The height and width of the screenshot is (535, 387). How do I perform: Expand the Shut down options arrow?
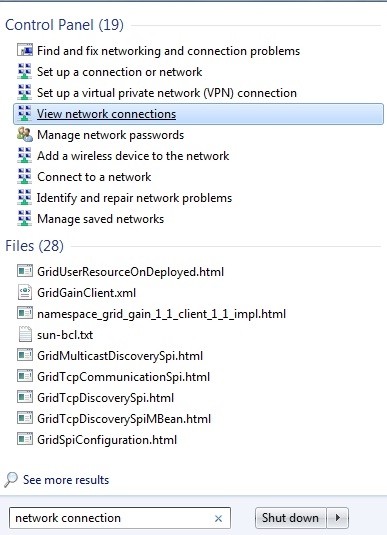click(x=338, y=518)
